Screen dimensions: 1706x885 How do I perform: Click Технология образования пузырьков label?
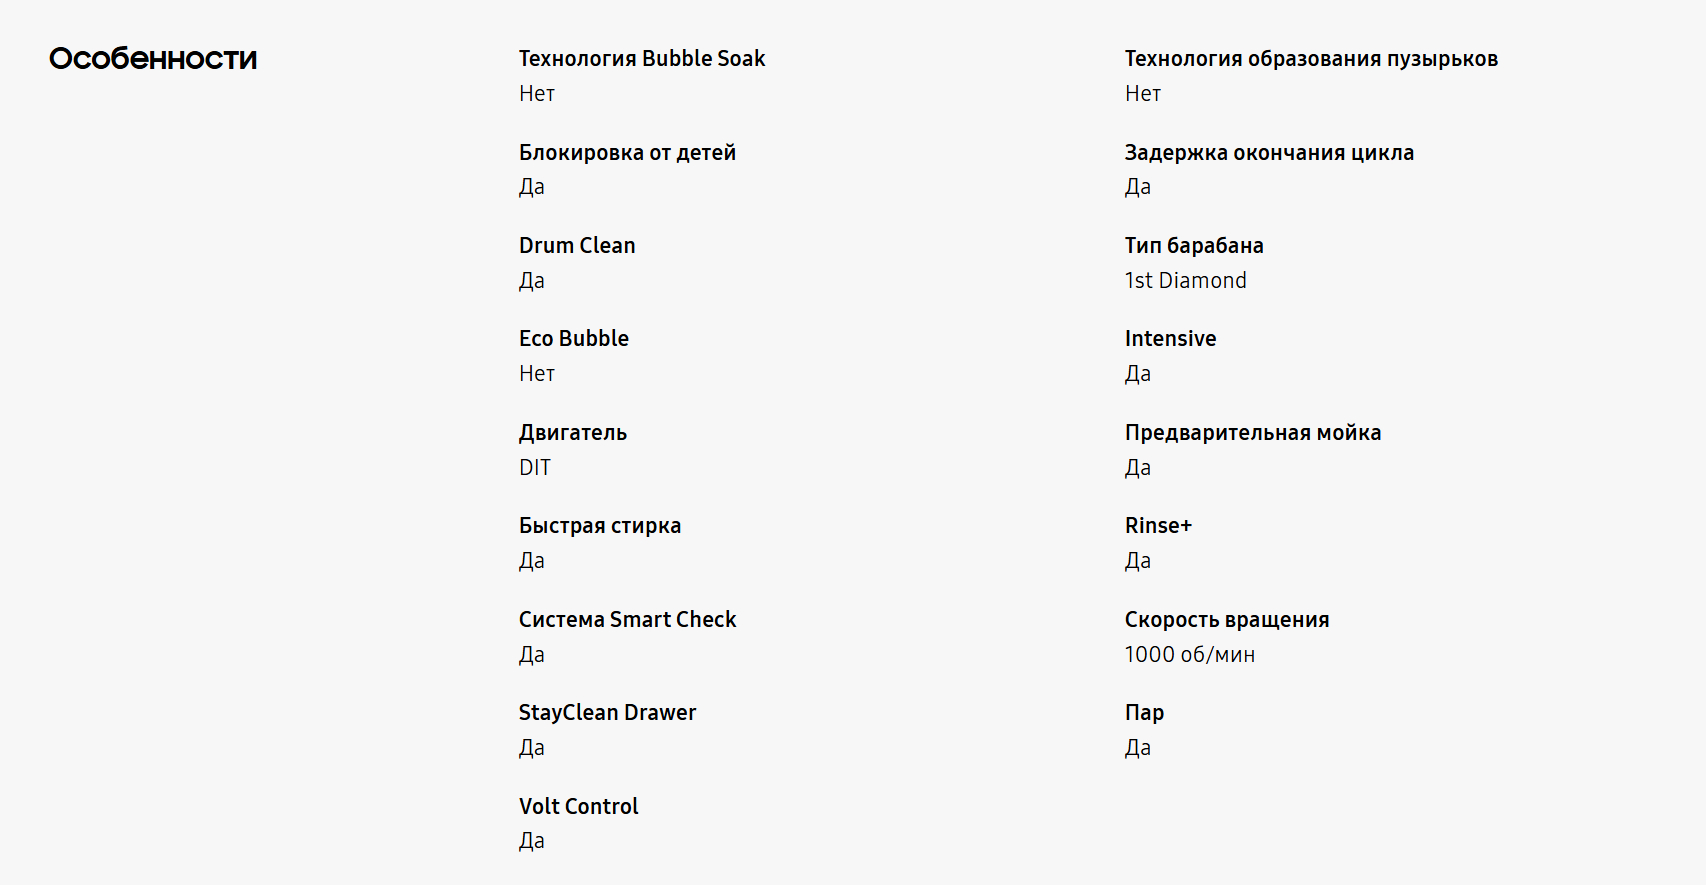(x=1311, y=59)
